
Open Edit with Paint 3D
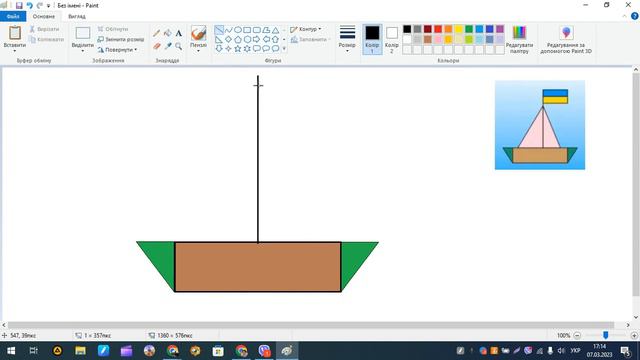pyautogui.click(x=566, y=40)
